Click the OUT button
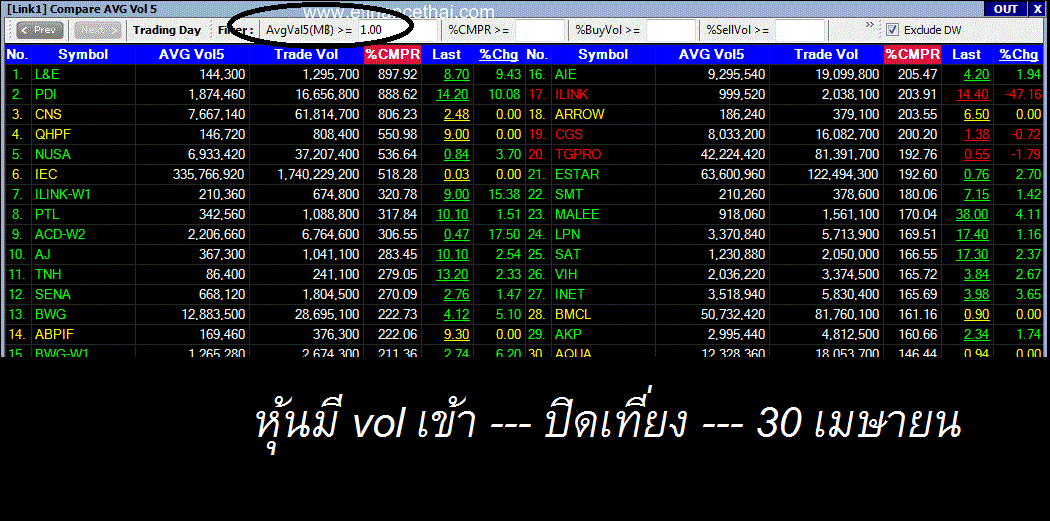Image resolution: width=1050 pixels, height=521 pixels. tap(1006, 9)
